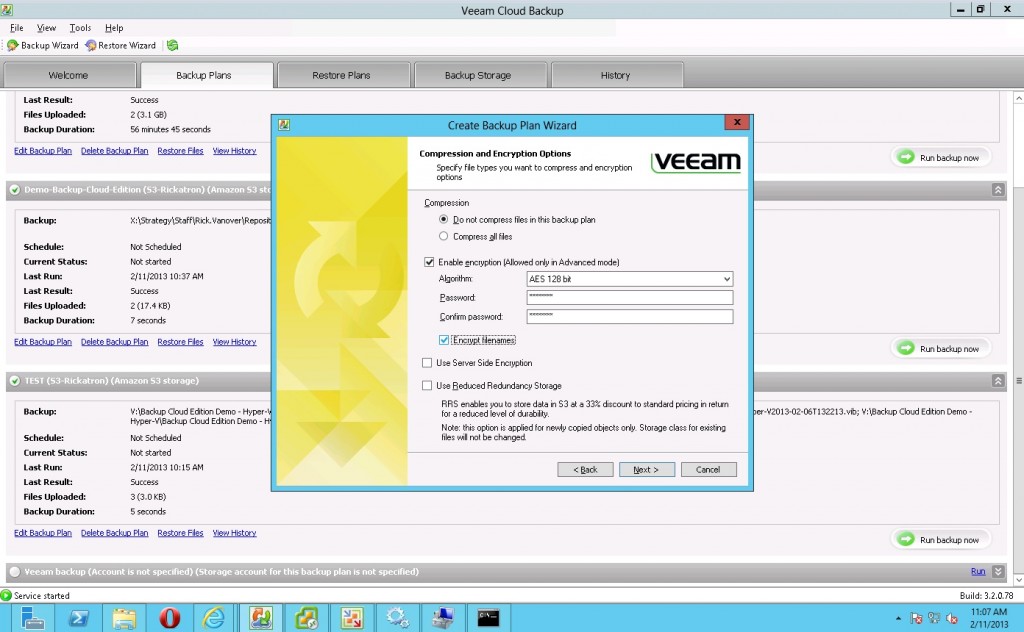The width and height of the screenshot is (1024, 632).
Task: Click Back in the wizard
Action: [x=585, y=469]
